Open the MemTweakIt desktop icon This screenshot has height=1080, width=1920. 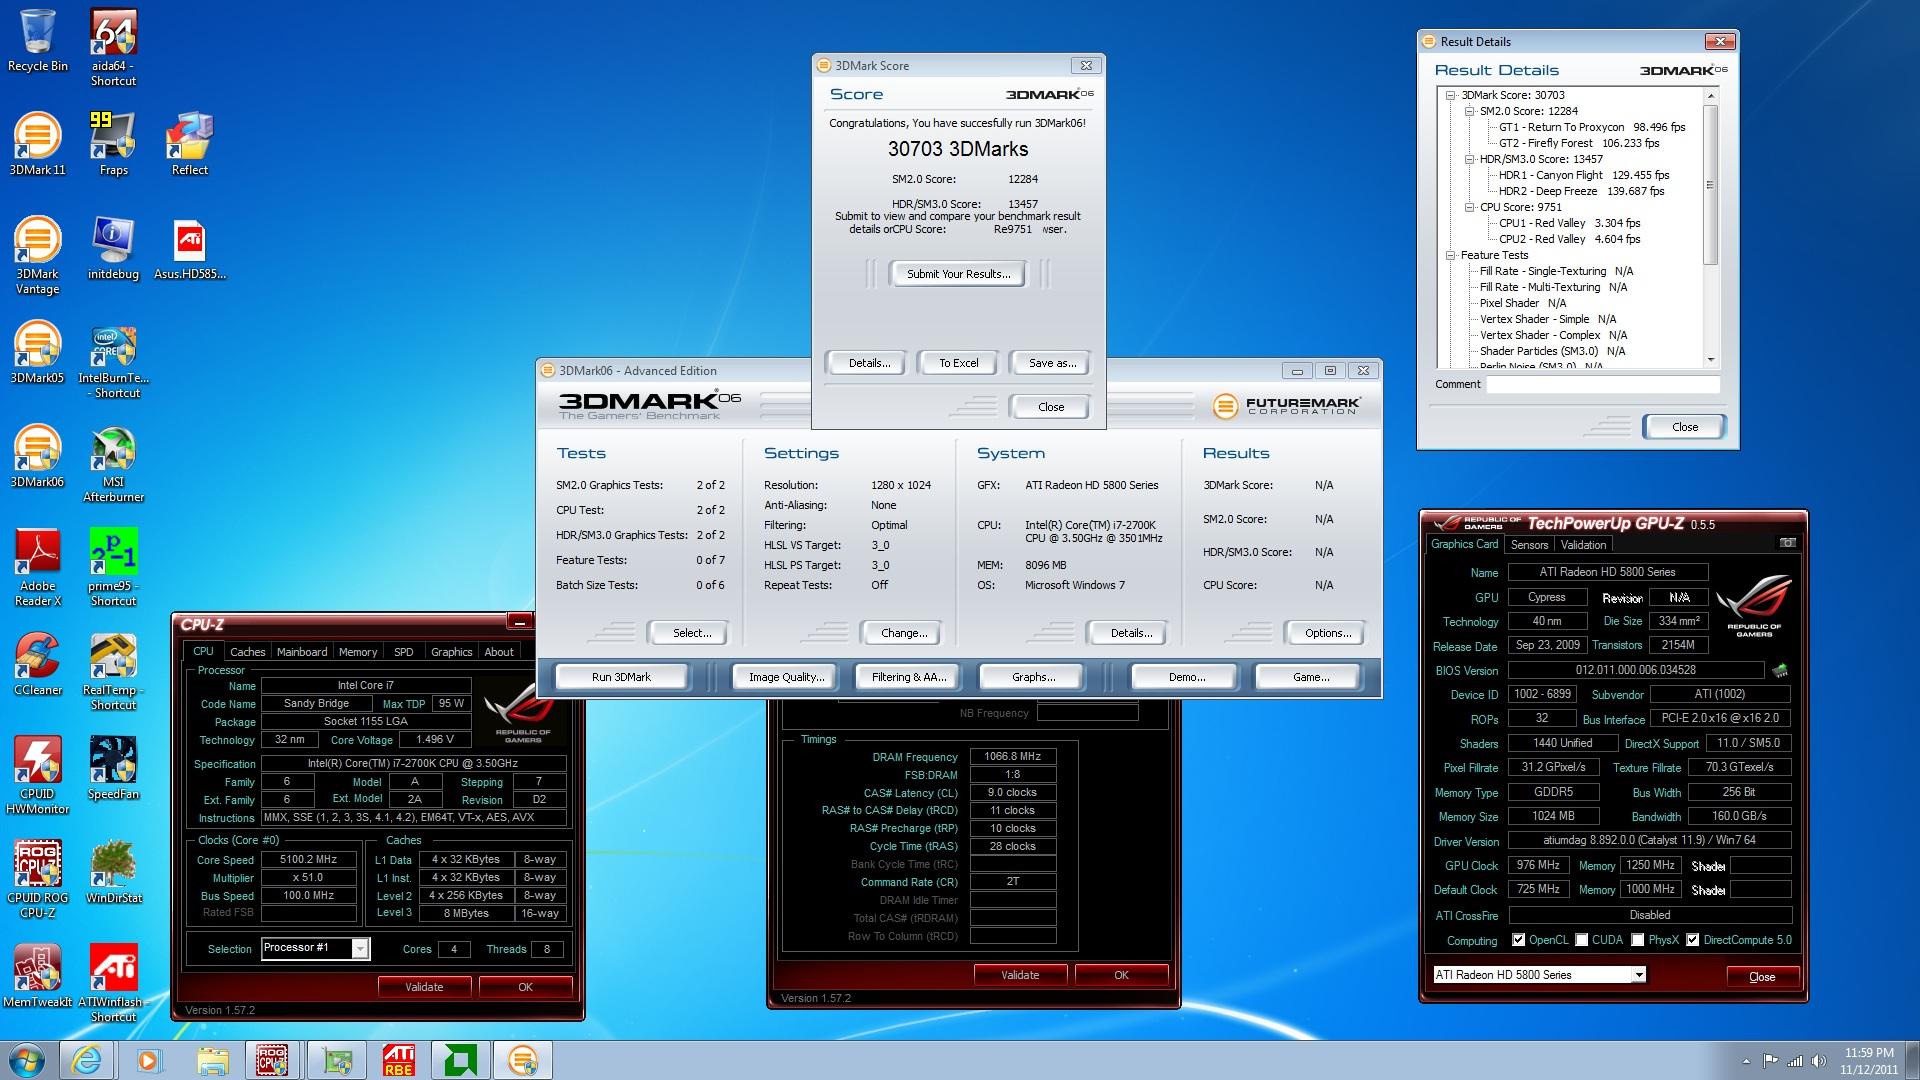click(x=38, y=976)
